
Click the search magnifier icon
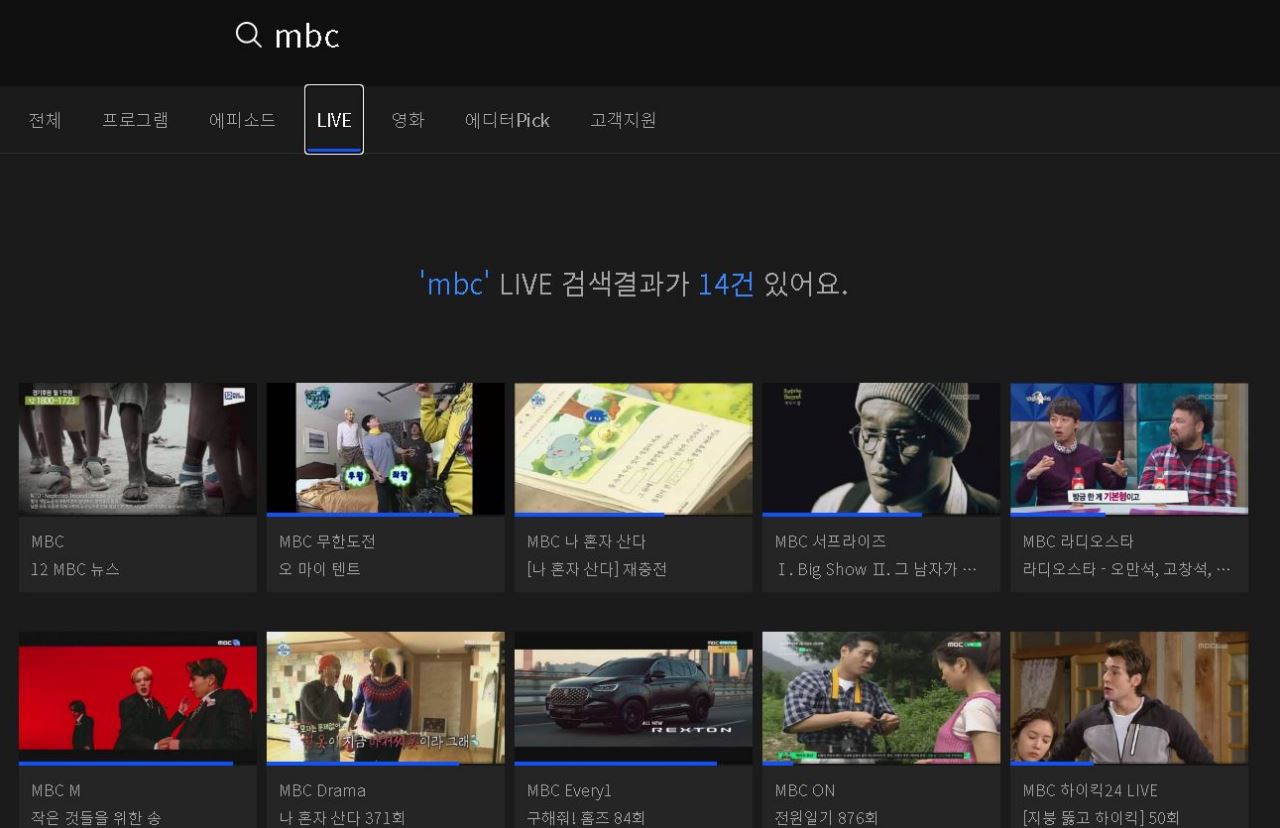click(248, 35)
